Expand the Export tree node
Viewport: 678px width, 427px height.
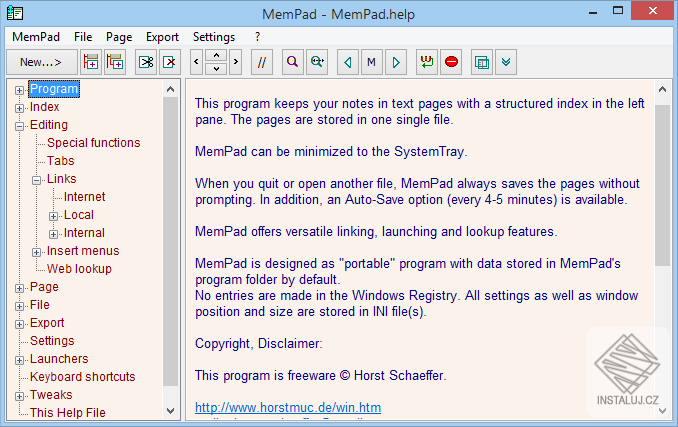[x=19, y=324]
